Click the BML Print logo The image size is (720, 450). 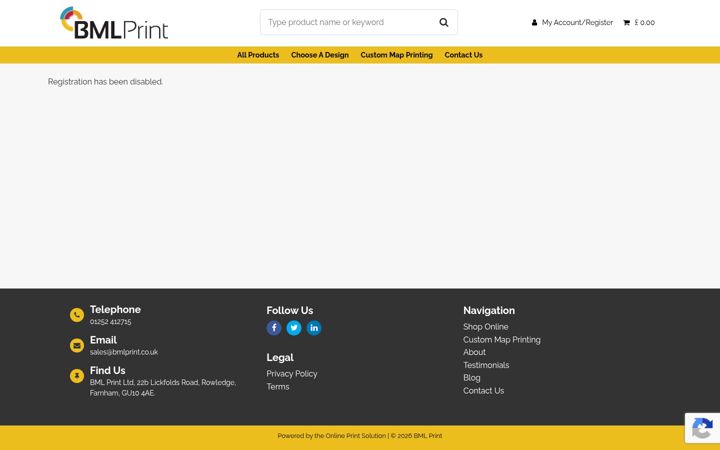[114, 23]
